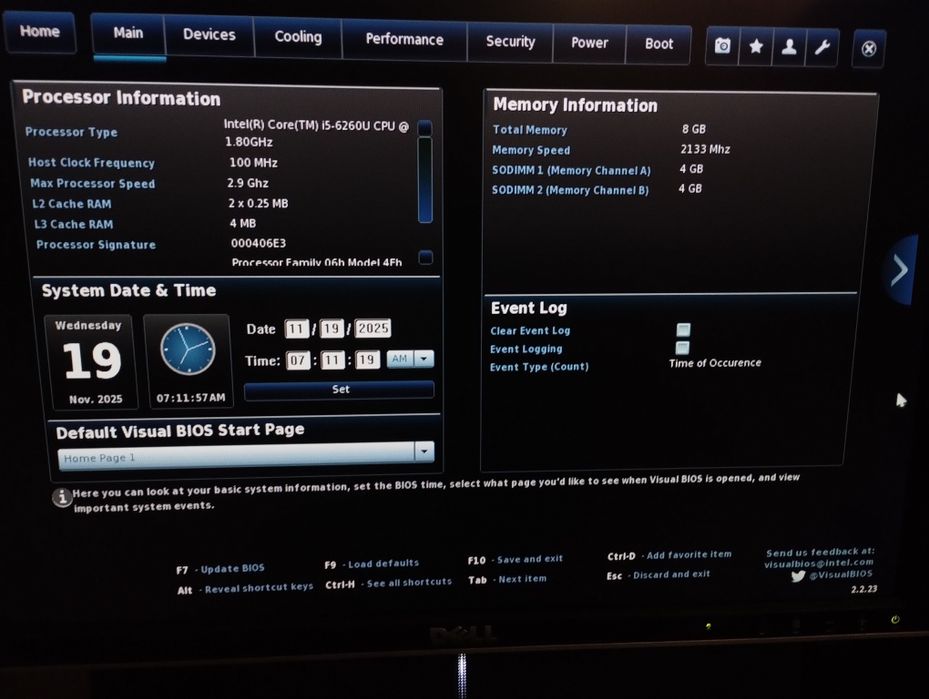929x699 pixels.
Task: Toggle the Event Logging checkbox
Action: pyautogui.click(x=682, y=347)
